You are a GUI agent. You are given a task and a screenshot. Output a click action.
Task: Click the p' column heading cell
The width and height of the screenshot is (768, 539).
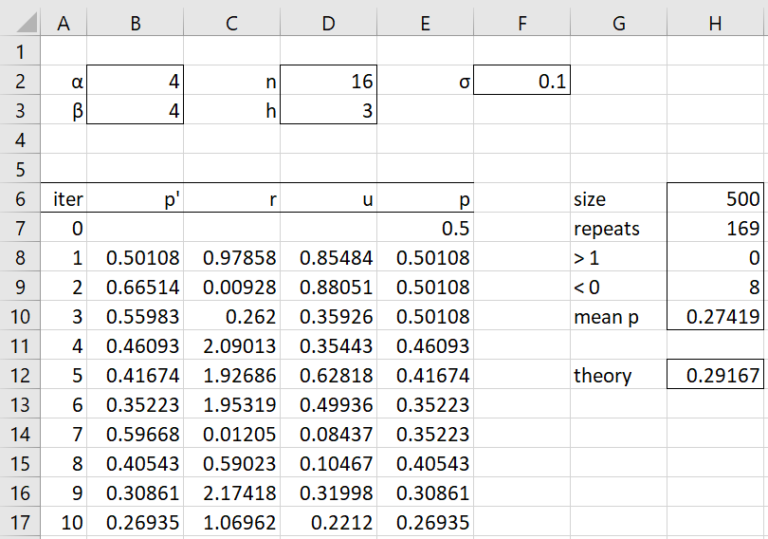tap(135, 198)
